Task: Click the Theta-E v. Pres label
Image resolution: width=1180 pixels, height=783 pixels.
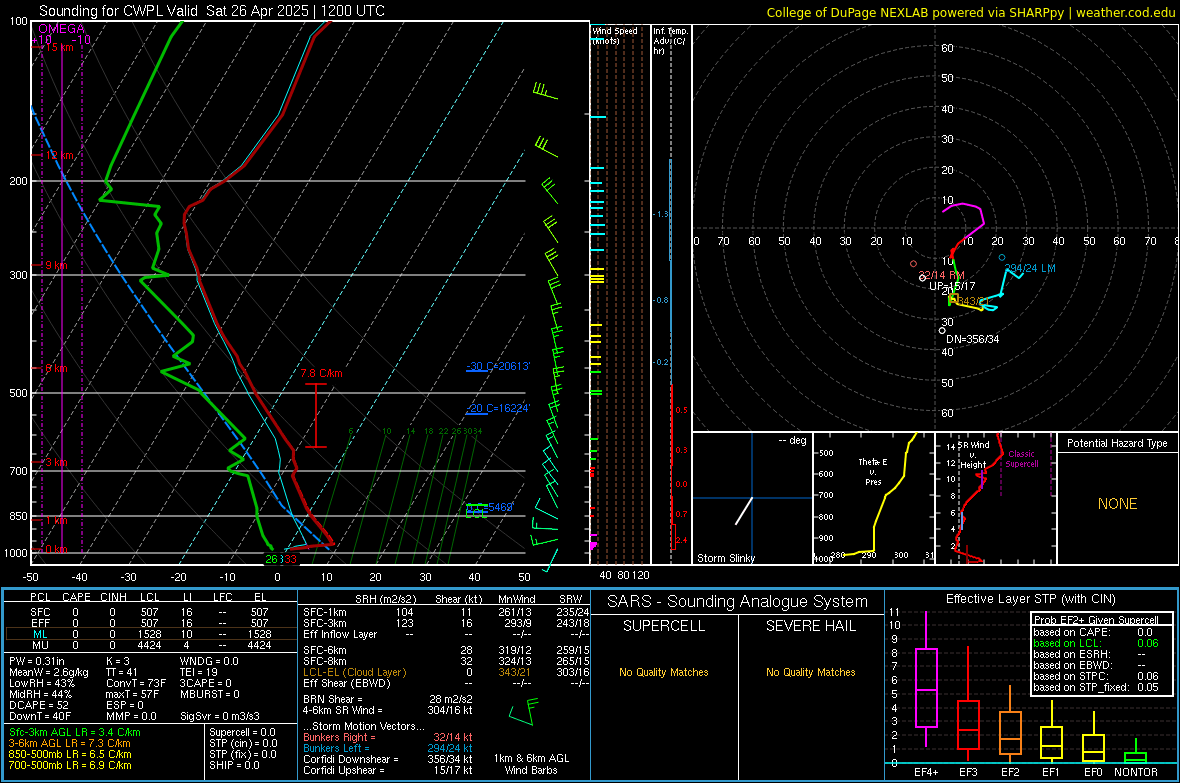Action: coord(873,472)
